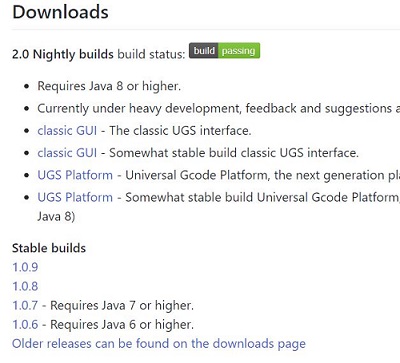Screen dimensions: 400x363
Task: Click the "build status:" label
Action: [151, 54]
